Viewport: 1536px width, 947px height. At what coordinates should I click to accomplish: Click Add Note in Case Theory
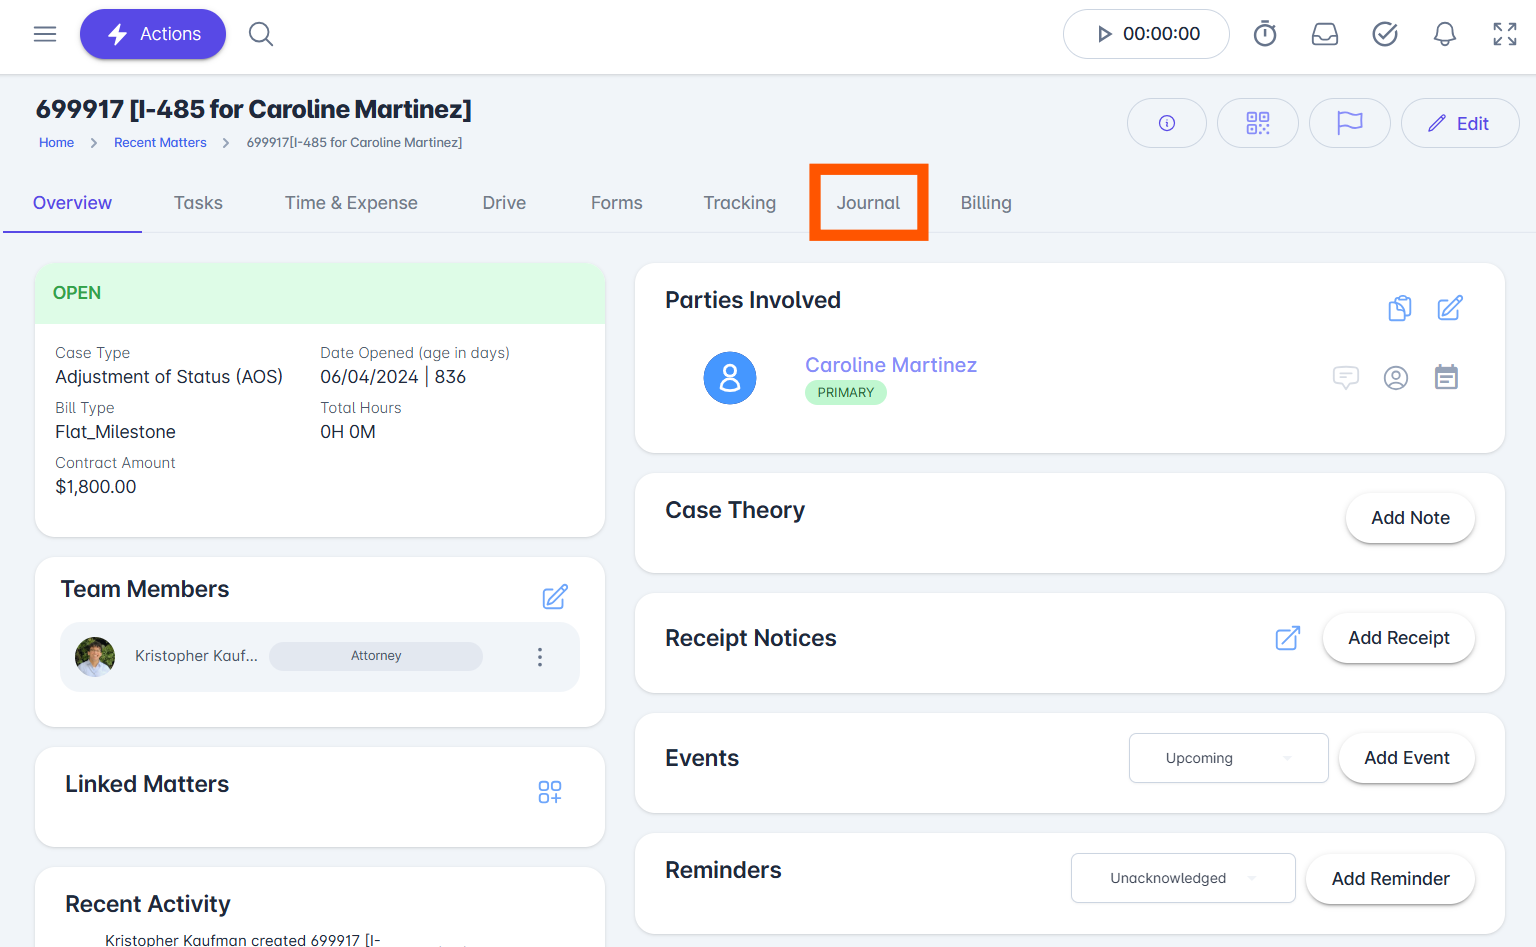(x=1410, y=518)
